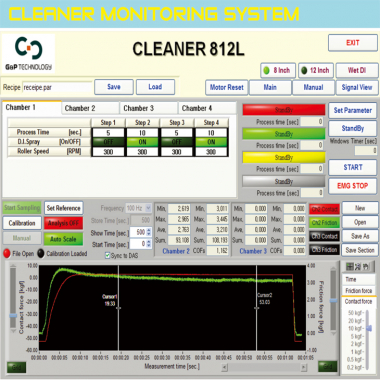Viewport: 380px width, 380px height.
Task: Toggle the Ch3 Contact channel display
Action: coord(324,236)
